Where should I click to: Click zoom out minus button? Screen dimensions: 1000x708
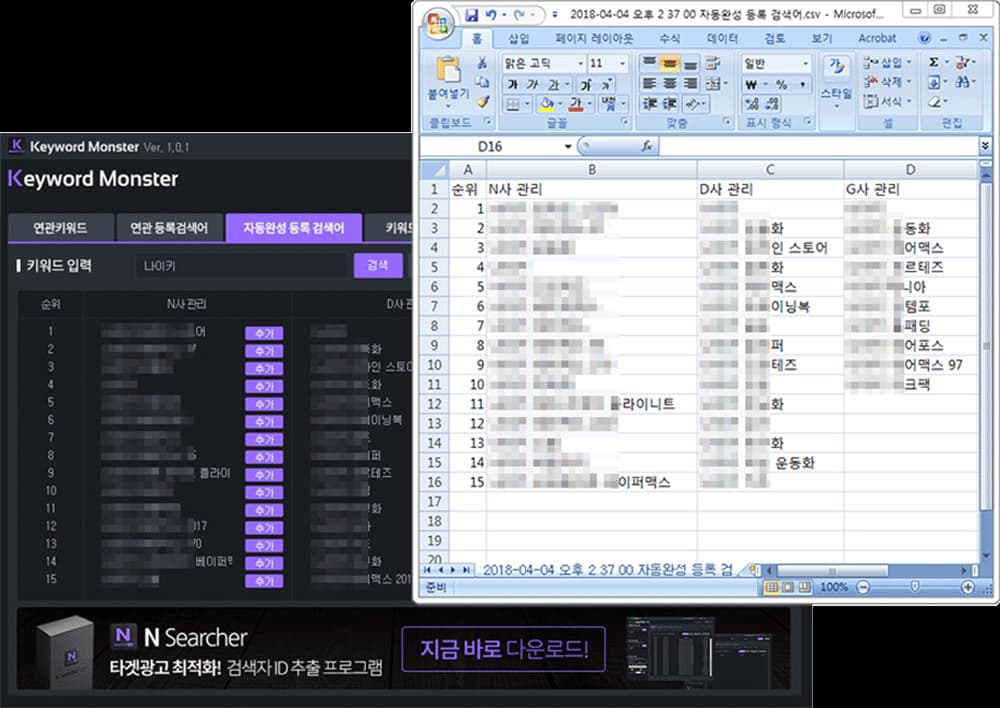[x=863, y=587]
